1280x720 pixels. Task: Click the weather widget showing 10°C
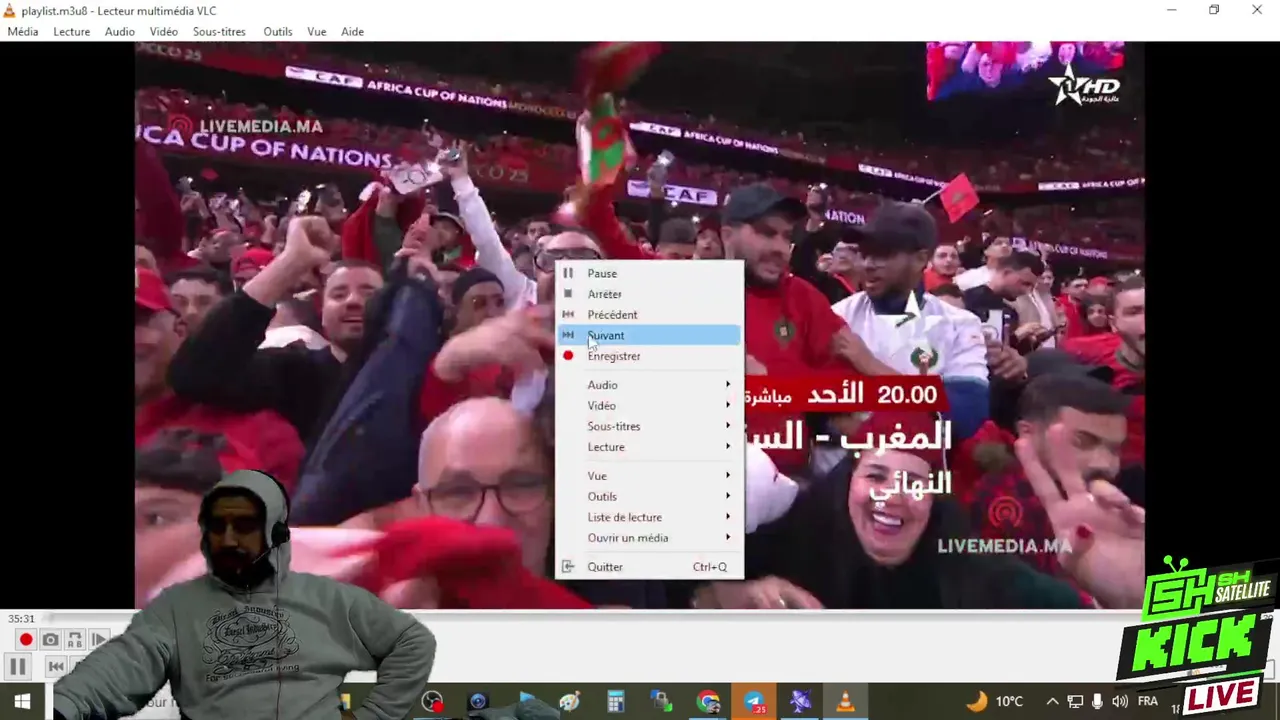995,702
